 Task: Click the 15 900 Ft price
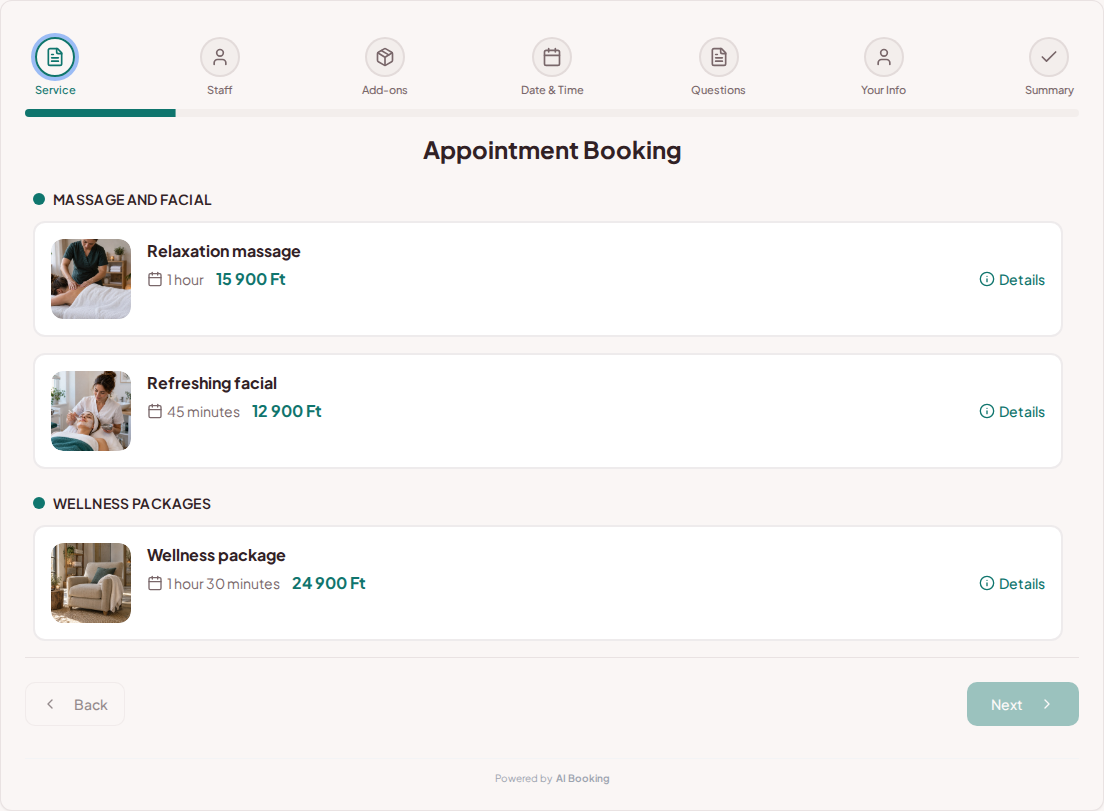point(251,279)
